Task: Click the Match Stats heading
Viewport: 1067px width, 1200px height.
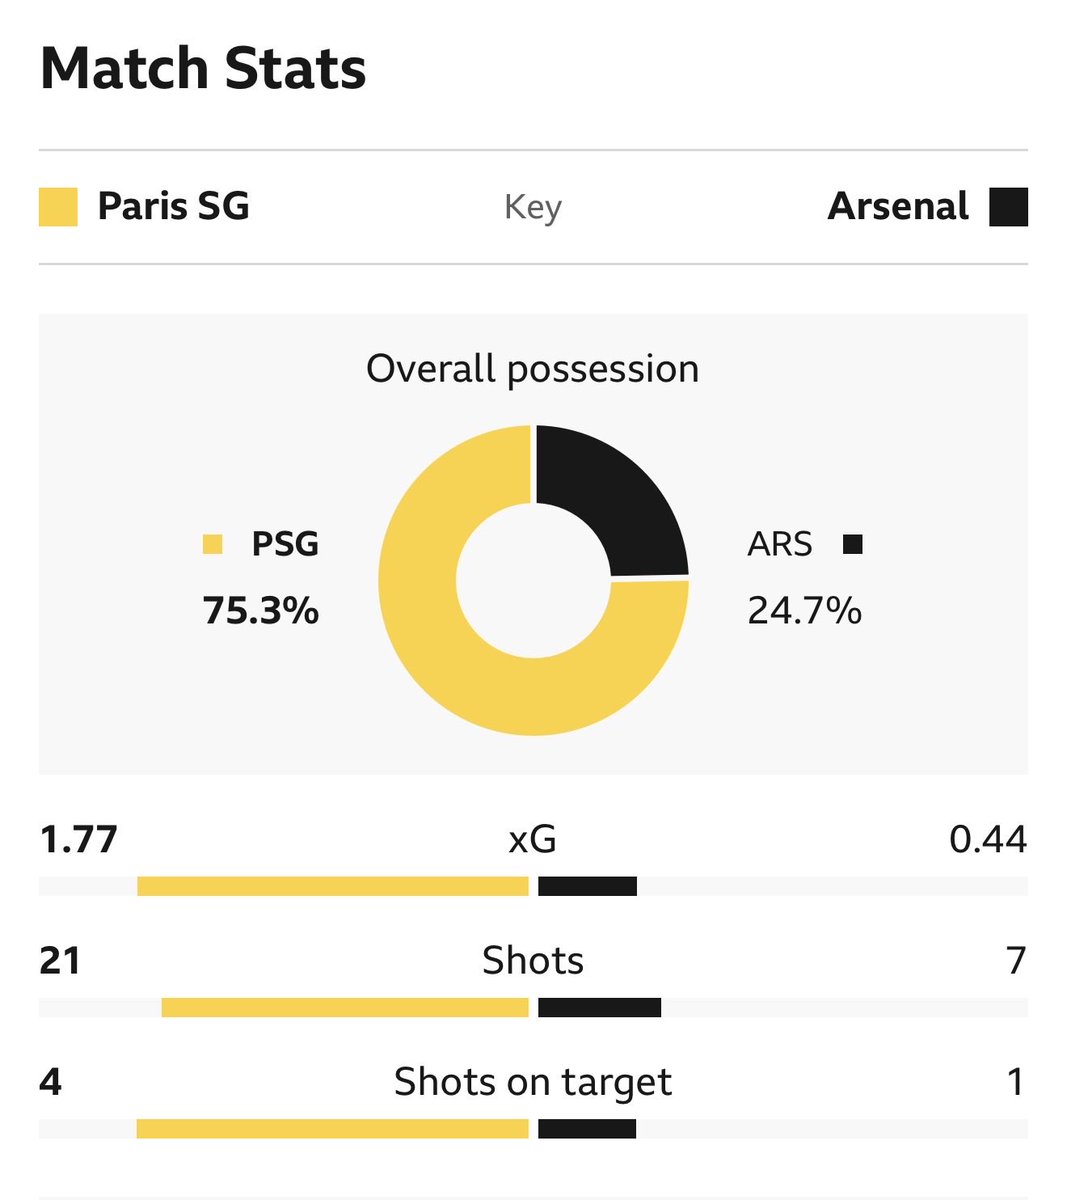Action: tap(203, 69)
